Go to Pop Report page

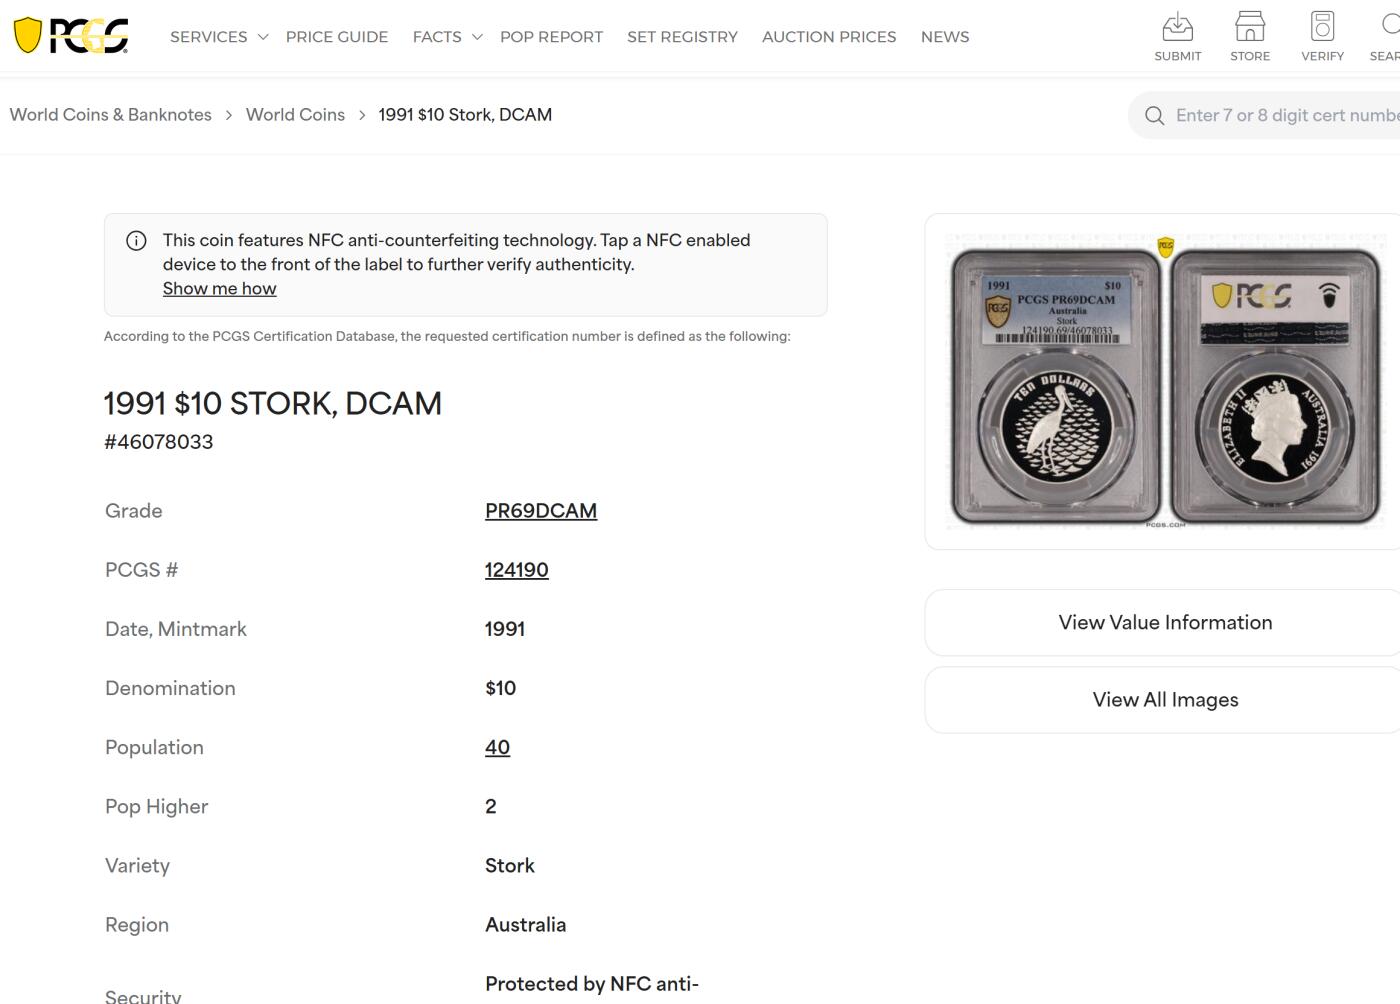coord(551,37)
